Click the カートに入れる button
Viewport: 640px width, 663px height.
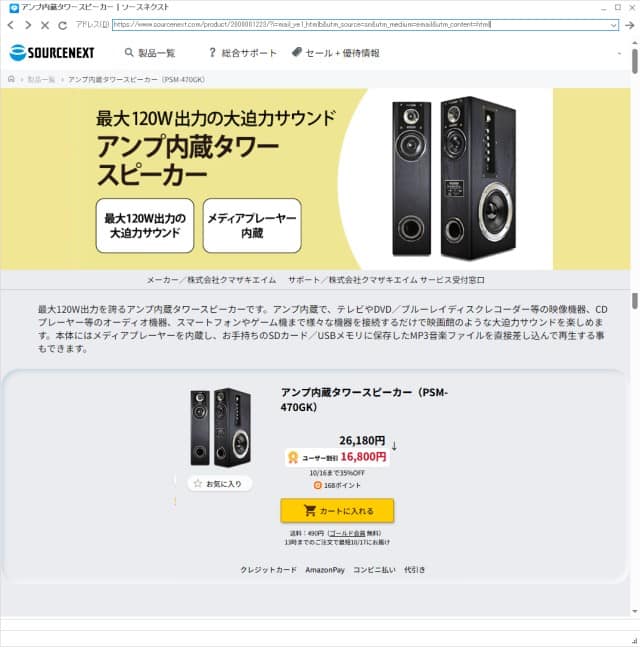point(337,511)
